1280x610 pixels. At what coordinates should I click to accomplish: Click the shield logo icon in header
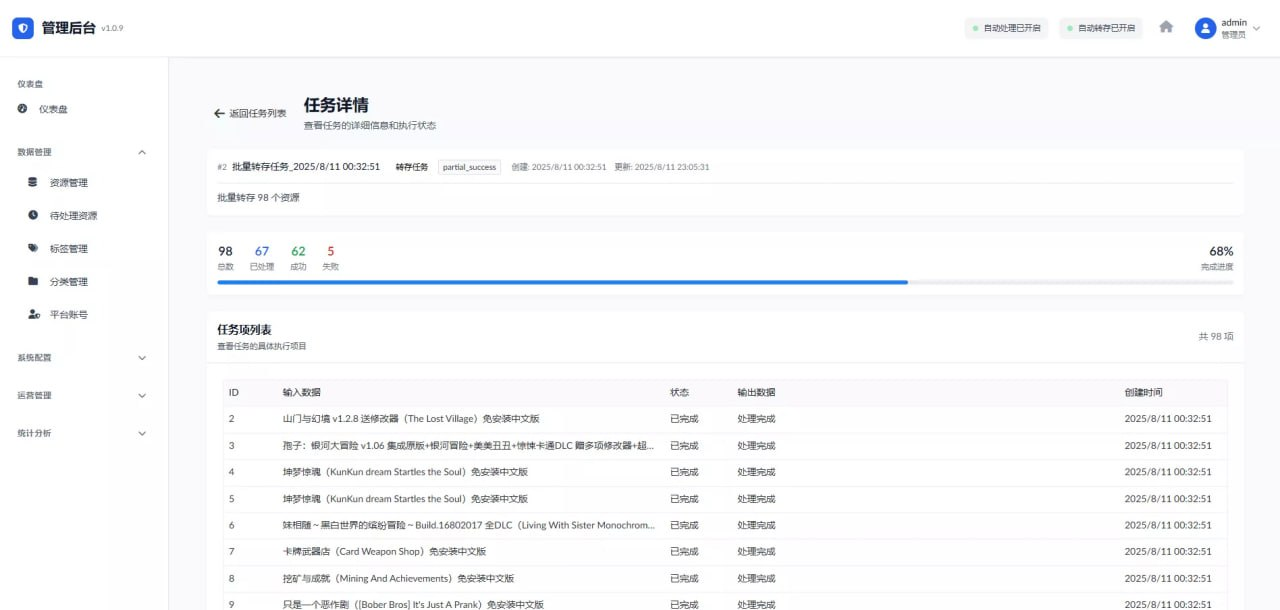(23, 28)
